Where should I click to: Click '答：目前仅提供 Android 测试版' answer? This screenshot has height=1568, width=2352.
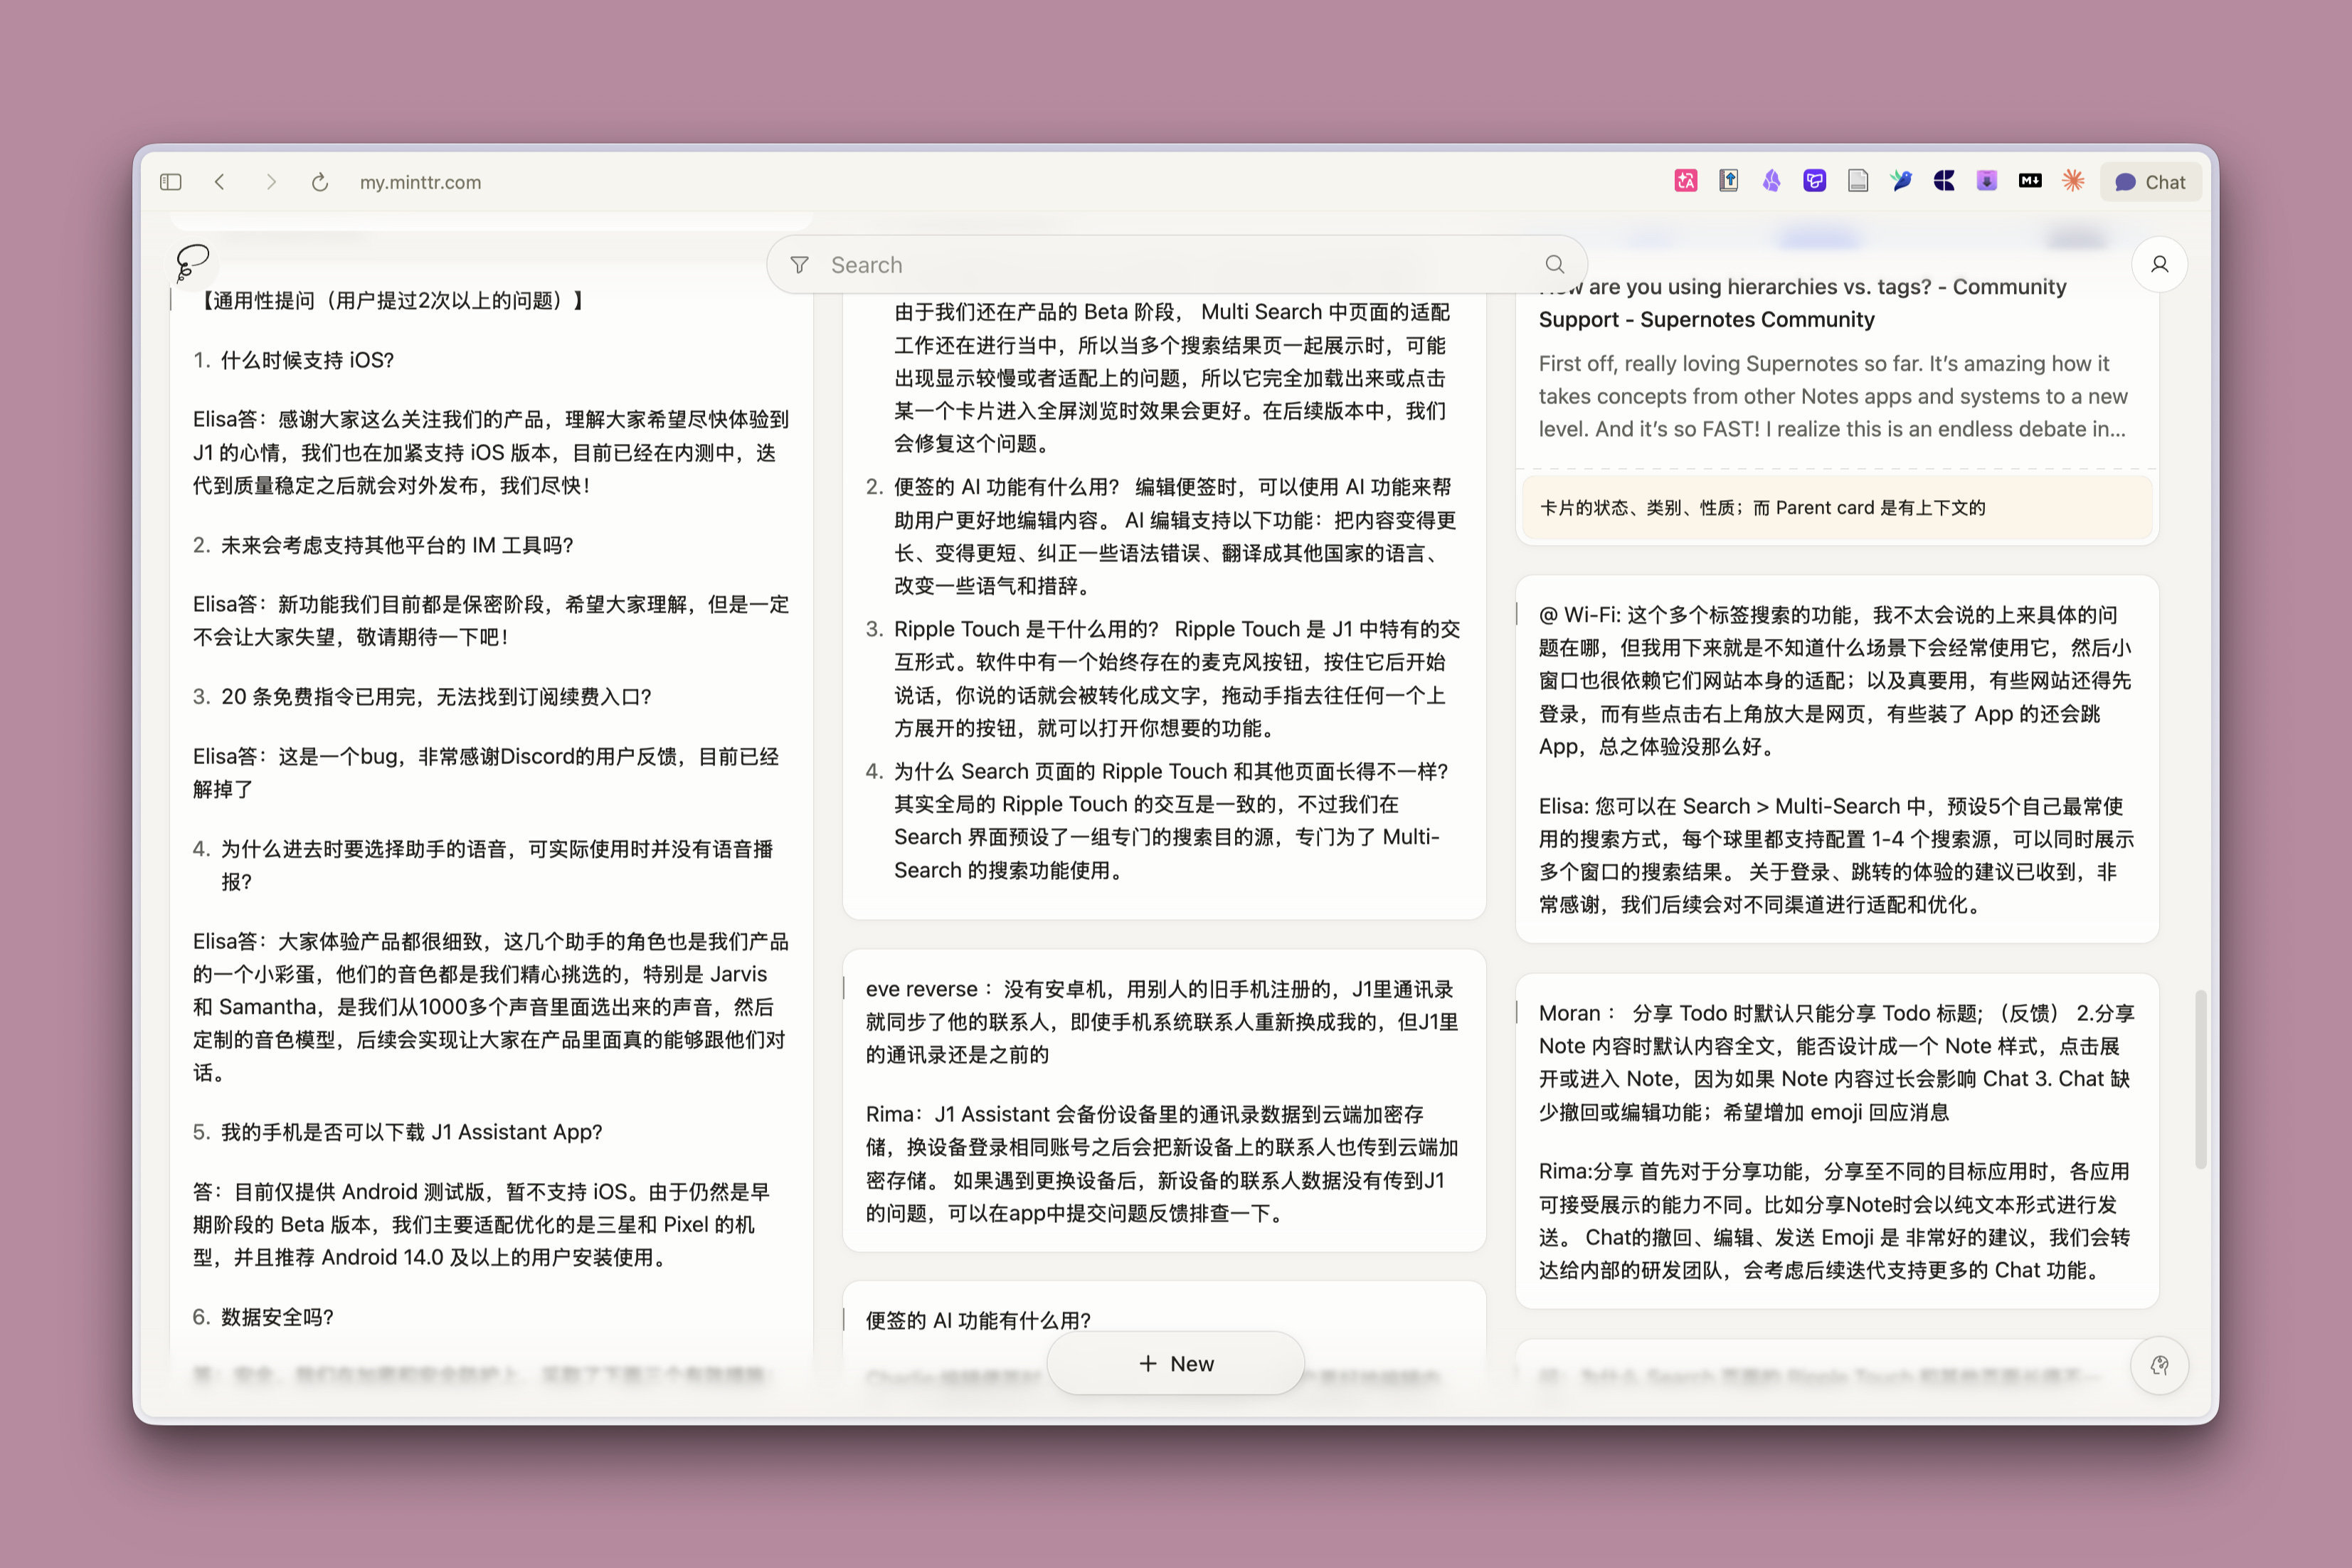tap(481, 1224)
